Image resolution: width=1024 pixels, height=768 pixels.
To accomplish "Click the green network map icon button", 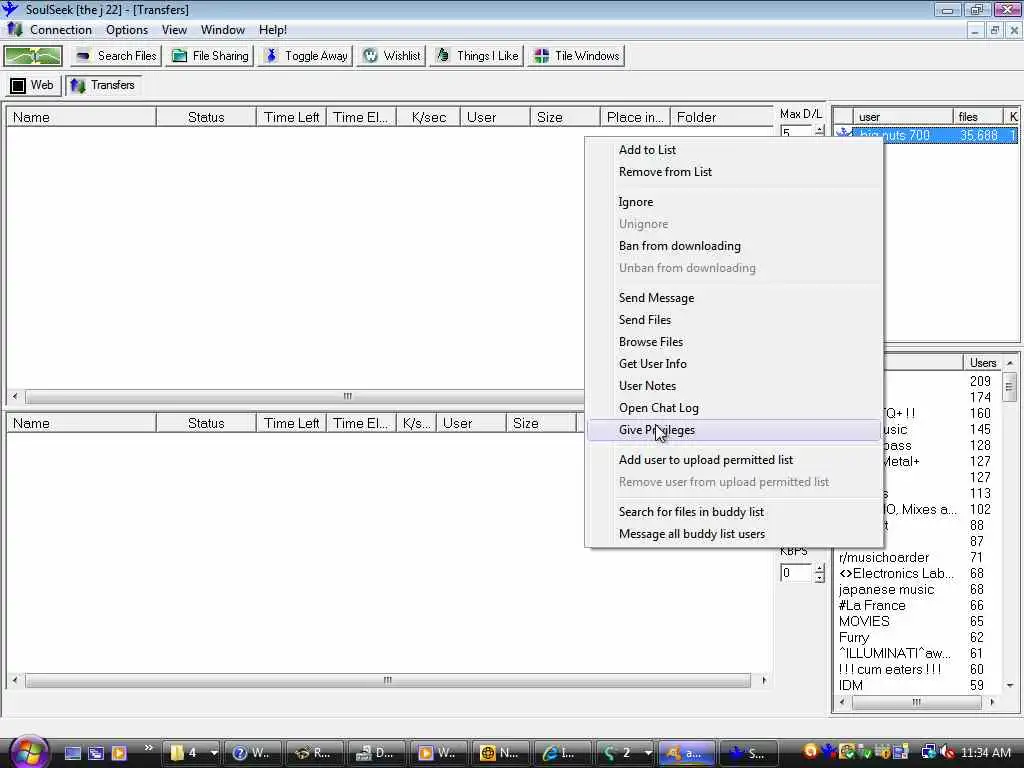I will [x=33, y=56].
